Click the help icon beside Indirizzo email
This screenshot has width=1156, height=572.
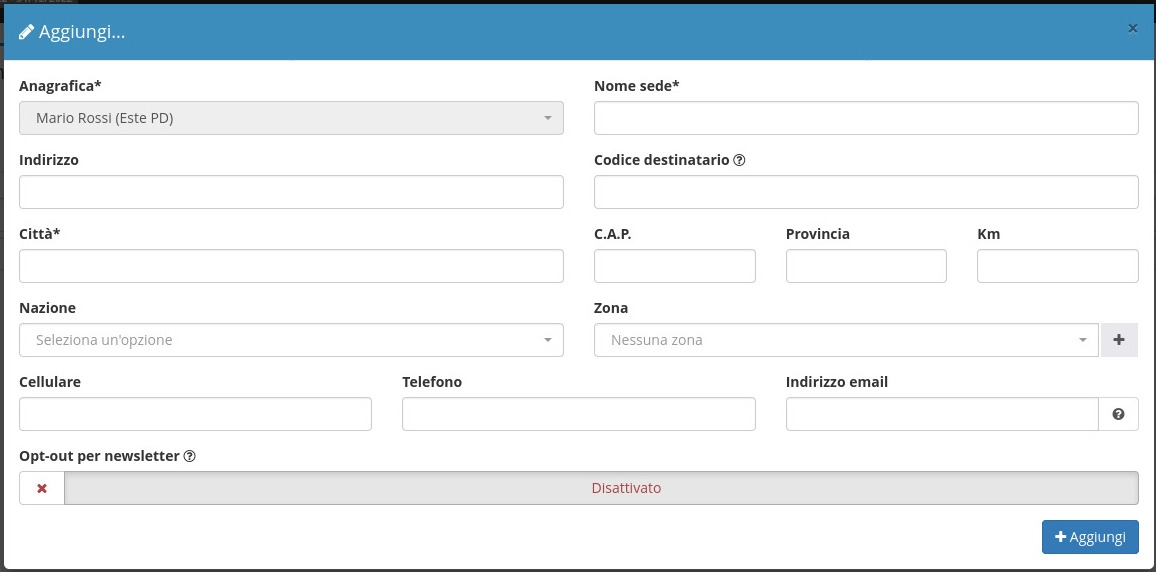[1118, 414]
